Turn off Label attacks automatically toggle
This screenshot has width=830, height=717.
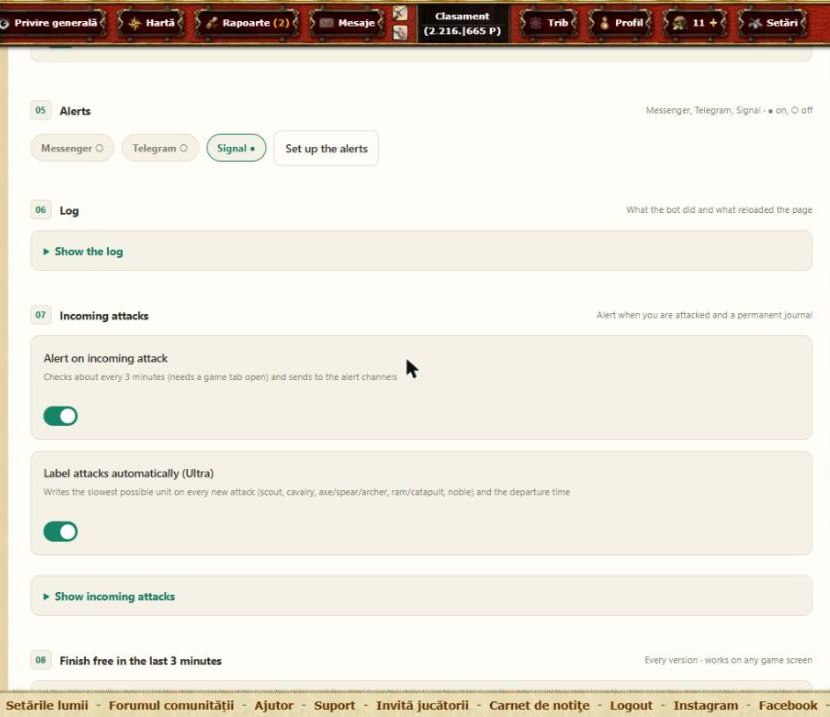coord(60,531)
